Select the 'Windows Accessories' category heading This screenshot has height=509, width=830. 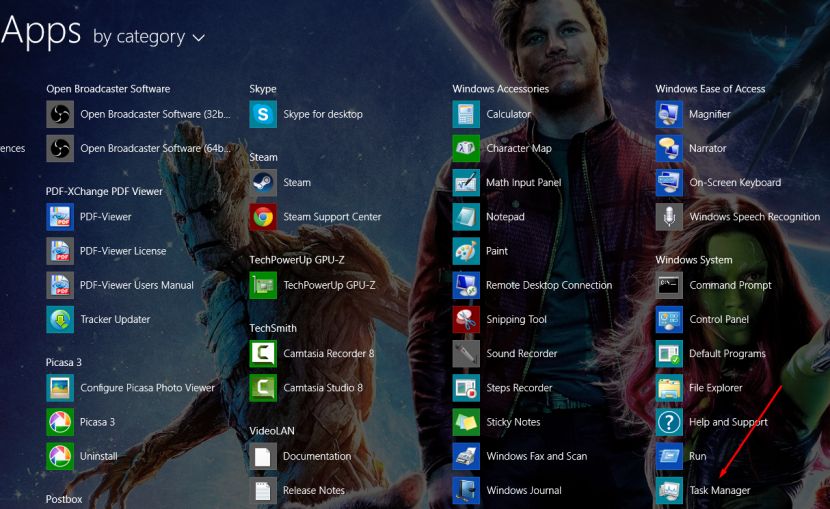(x=500, y=89)
